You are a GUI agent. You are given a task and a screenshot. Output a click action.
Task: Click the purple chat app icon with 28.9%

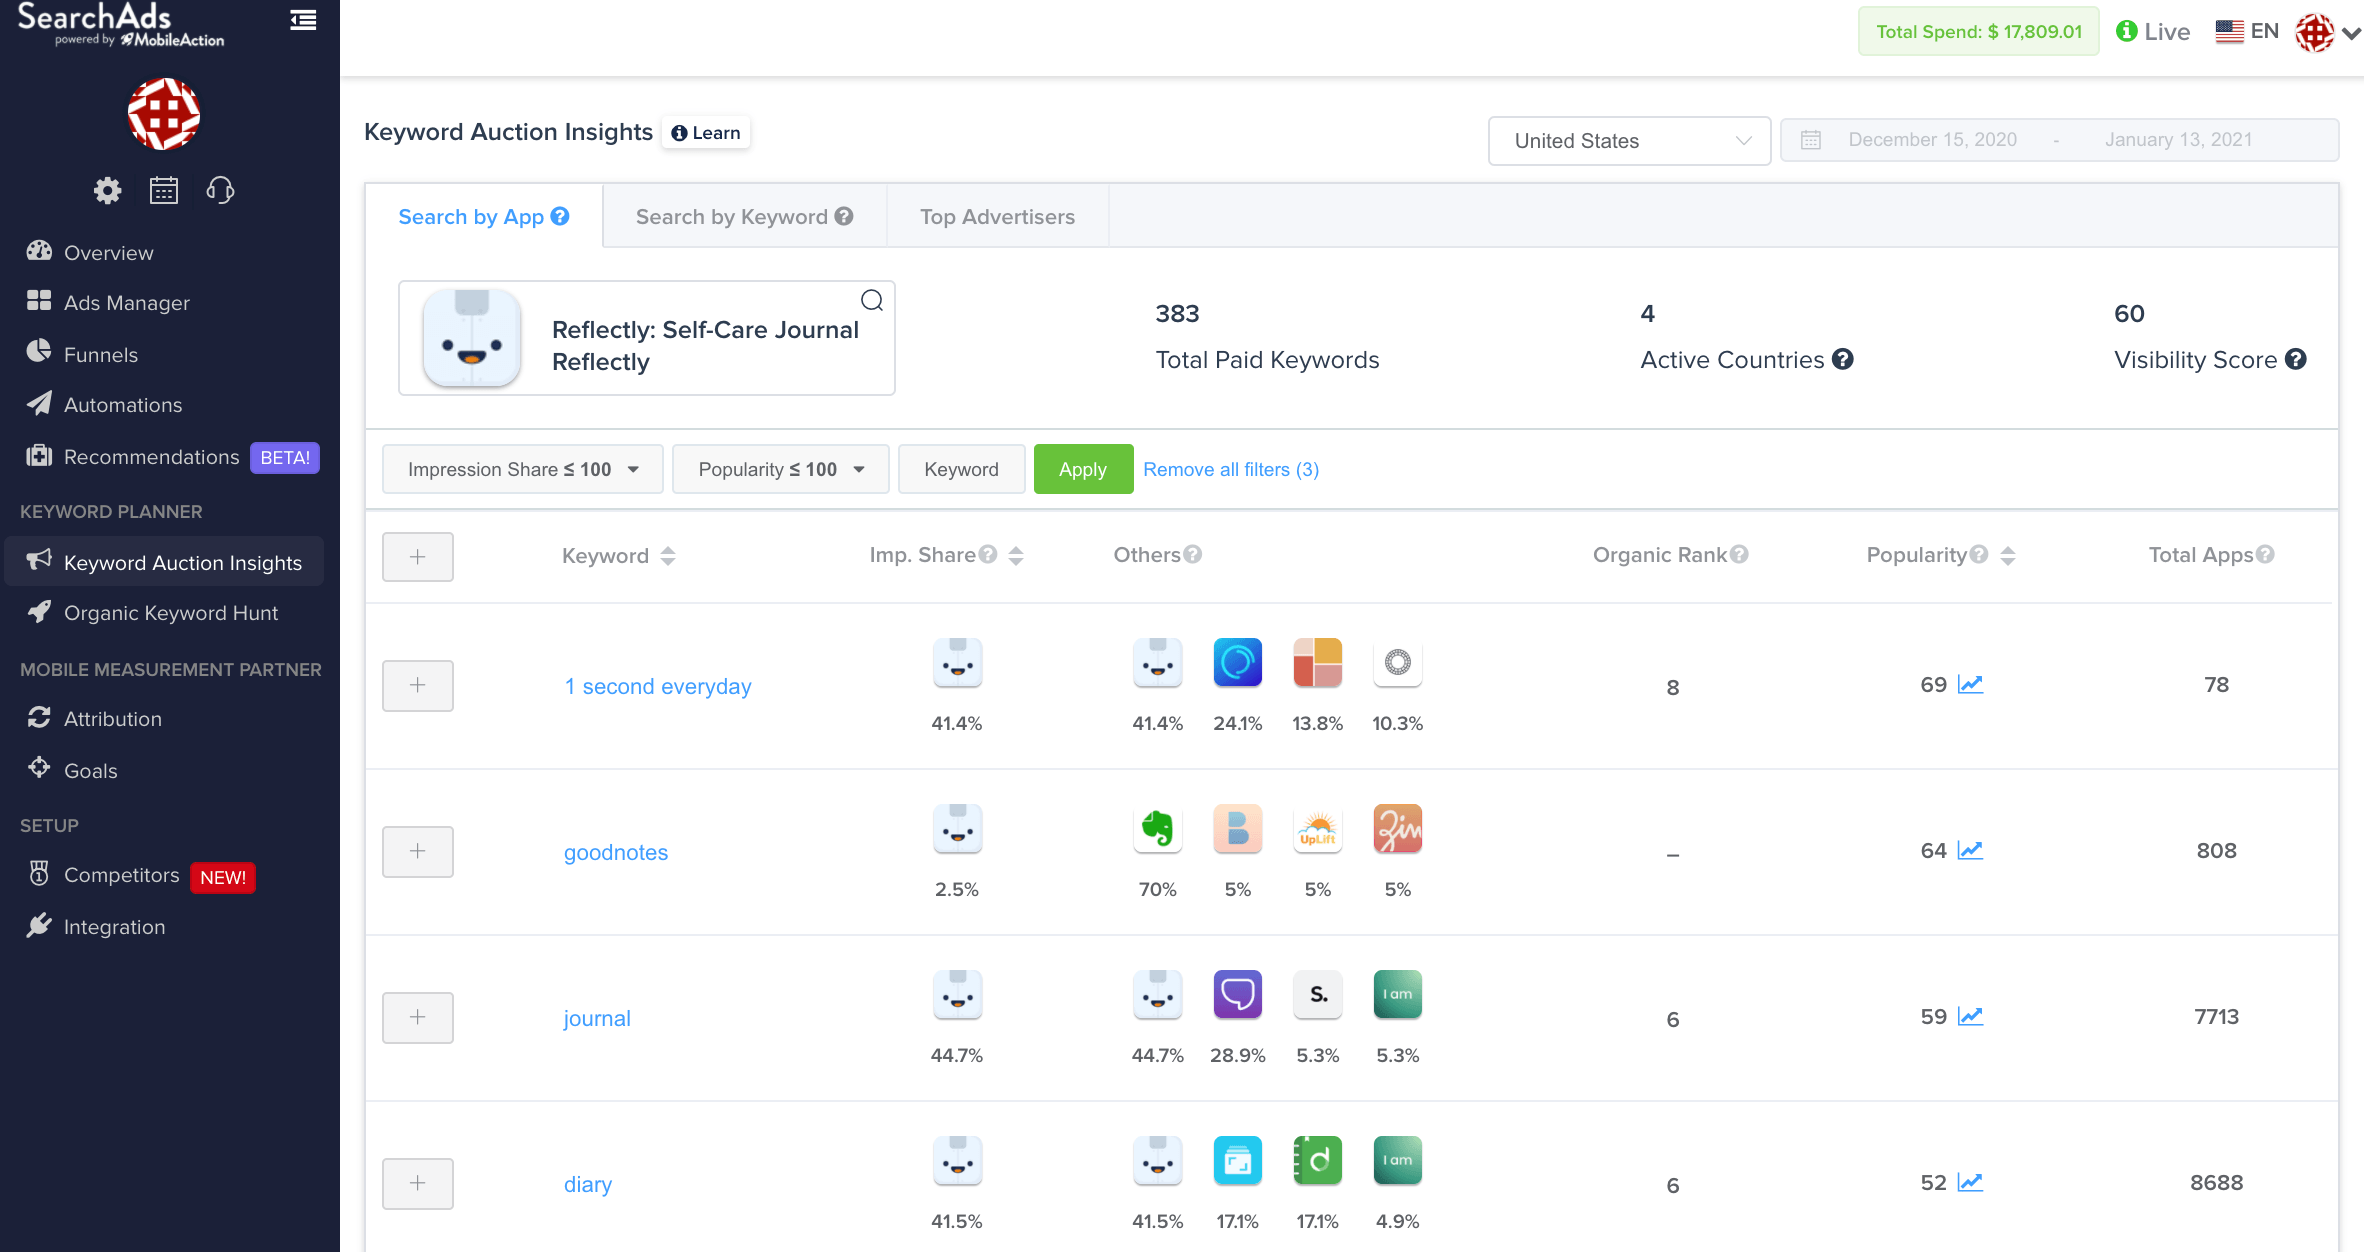click(x=1238, y=995)
